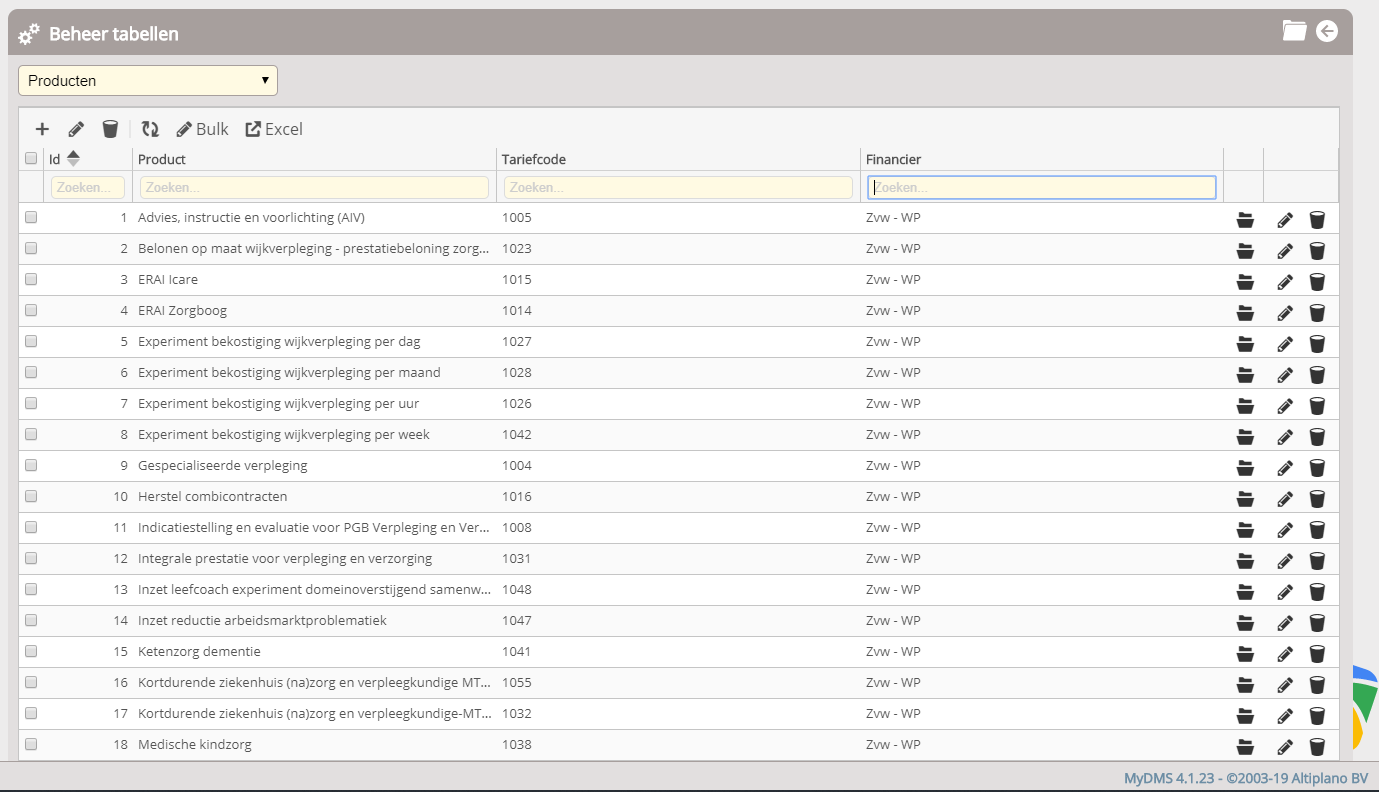
Task: Click 'ERAI Zorgboog' product cell
Action: coord(182,310)
